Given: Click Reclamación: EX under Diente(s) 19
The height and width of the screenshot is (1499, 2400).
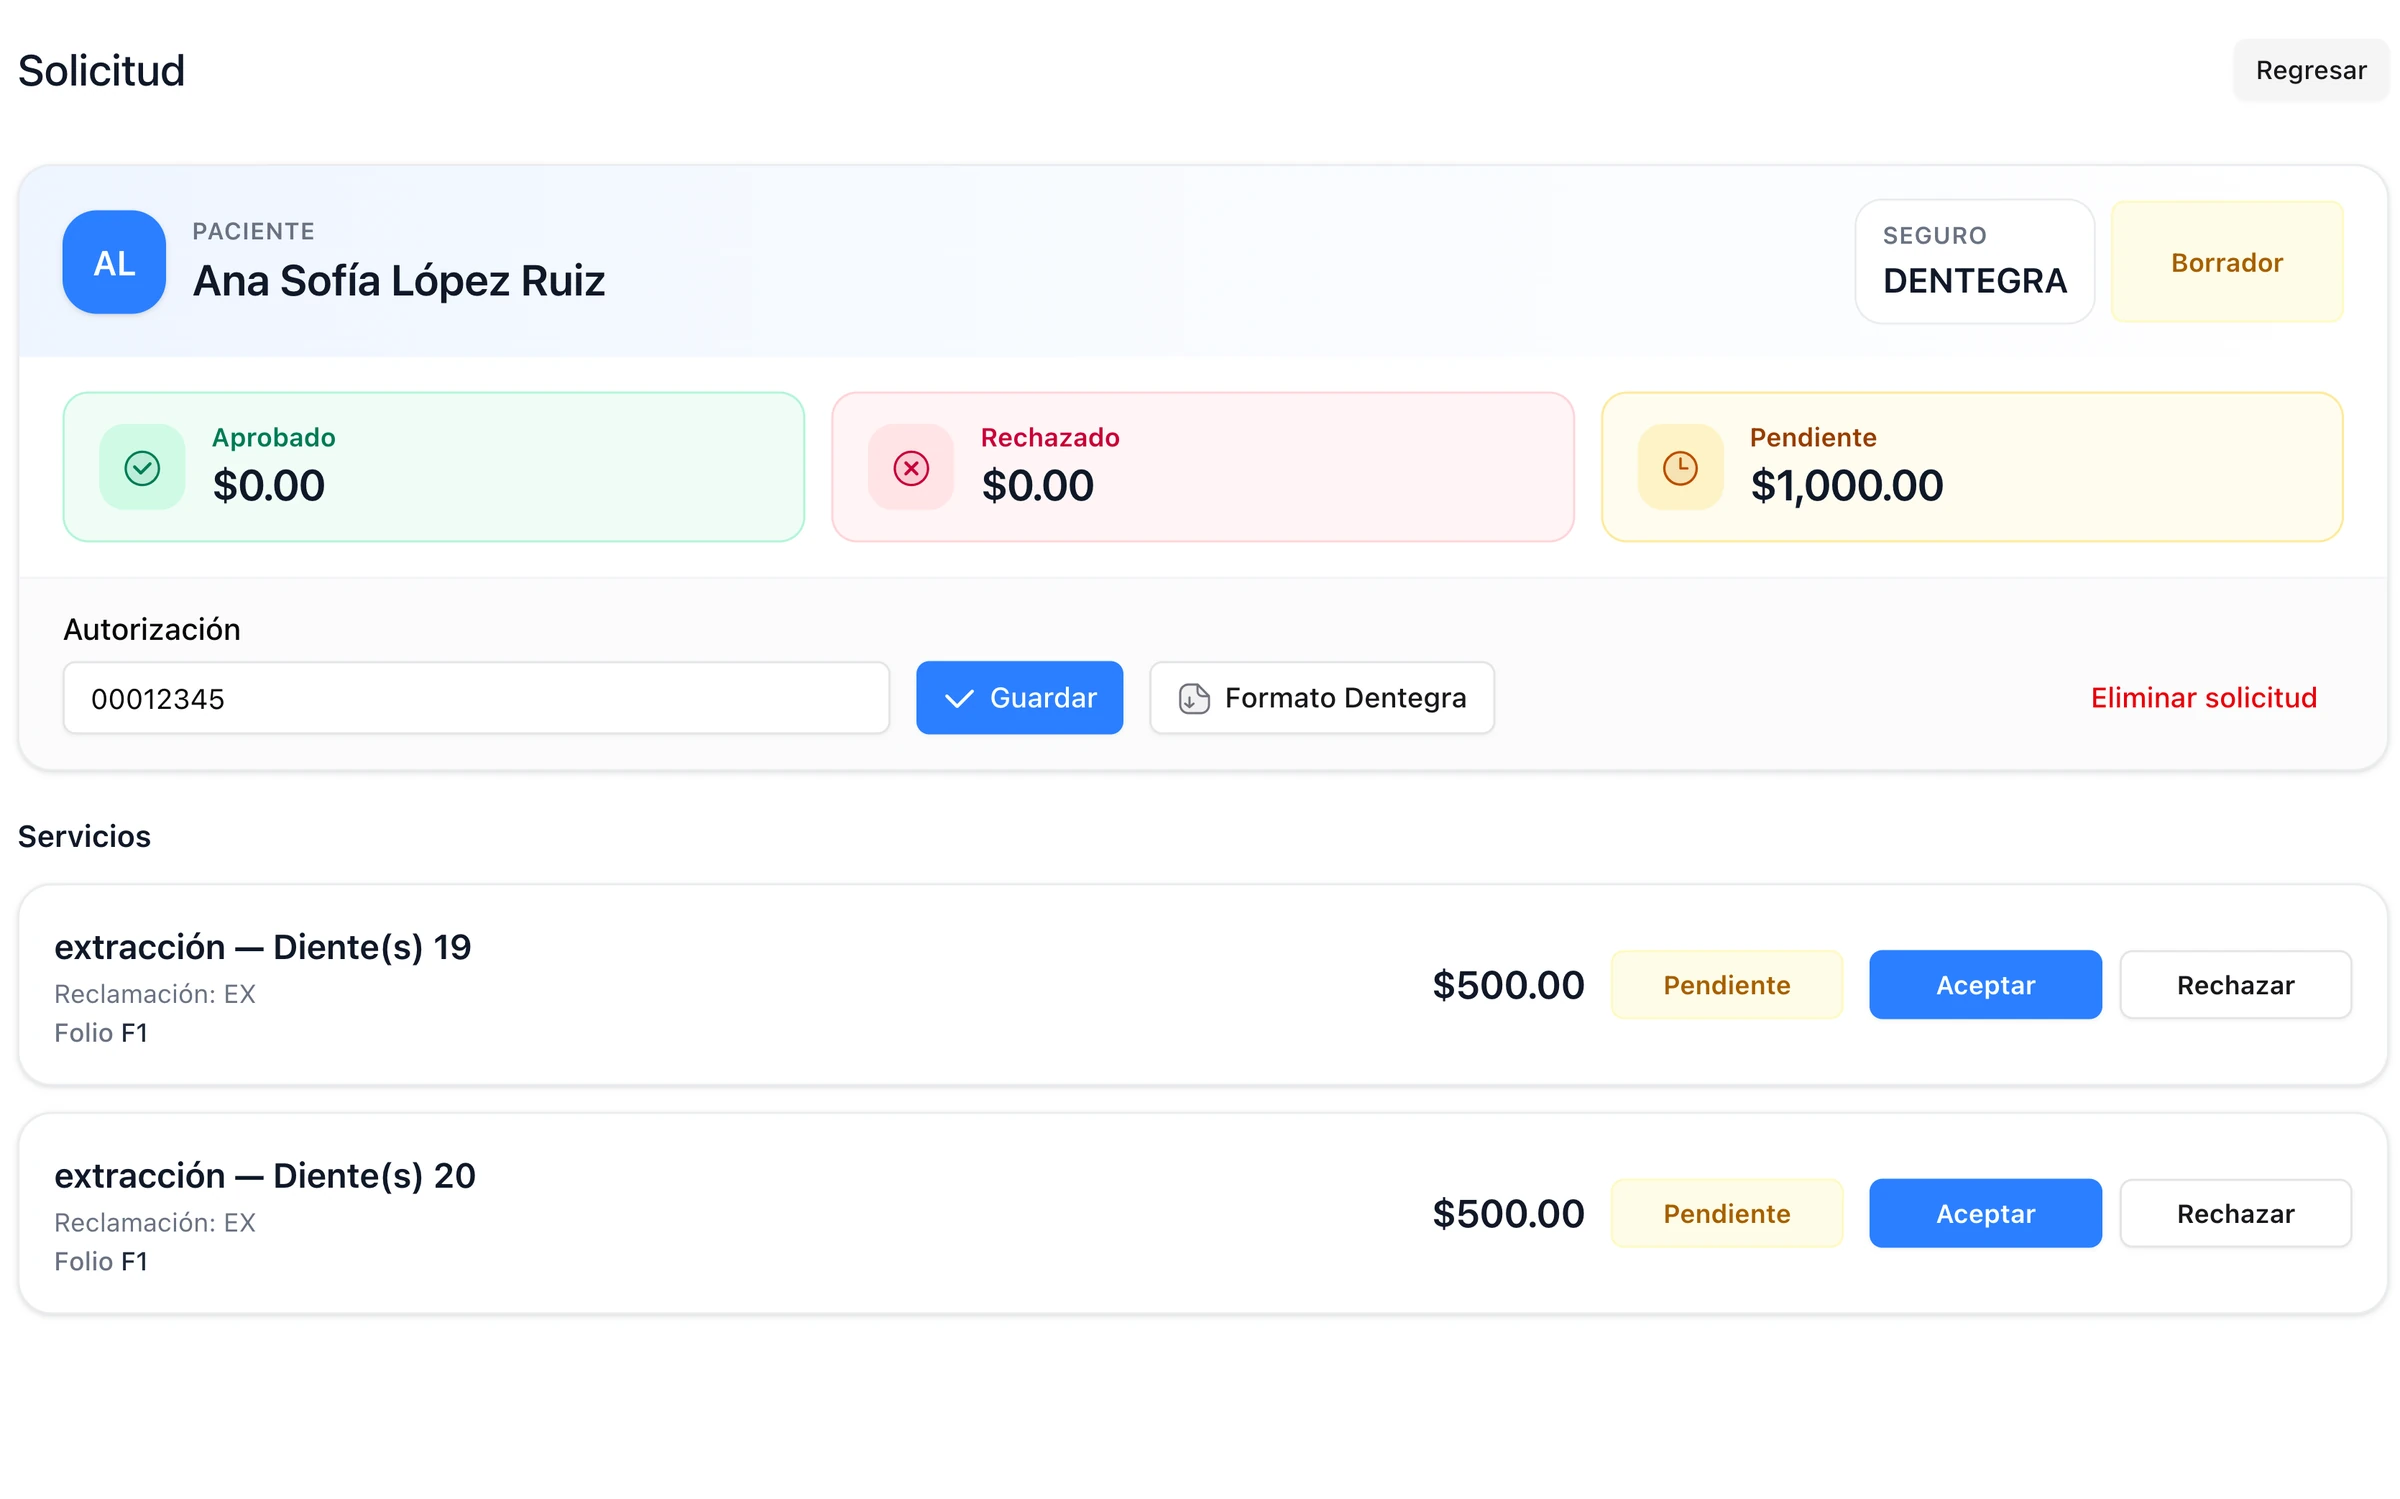Looking at the screenshot, I should click(155, 994).
